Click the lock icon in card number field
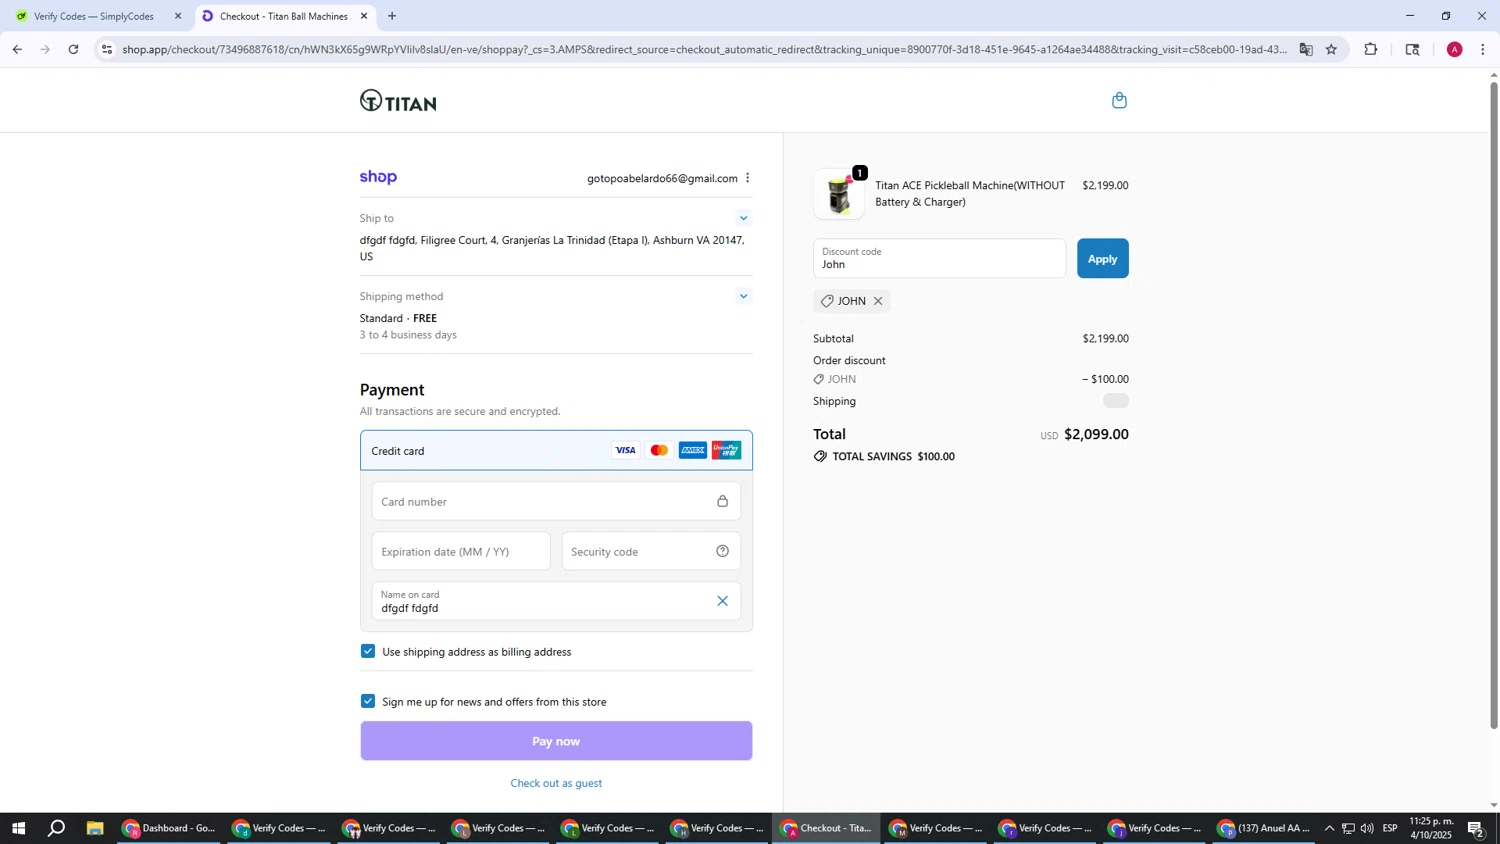The width and height of the screenshot is (1500, 844). (722, 501)
